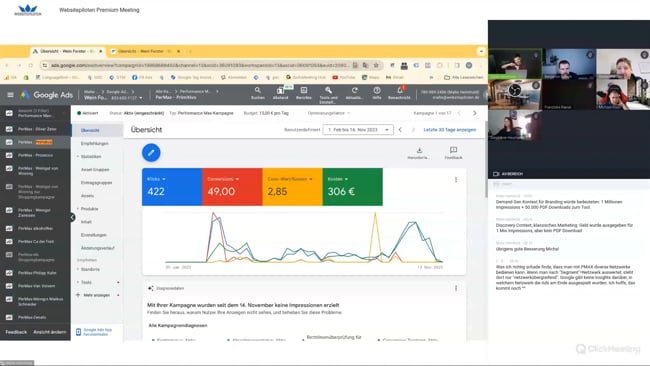This screenshot has width=650, height=366.
Task: Click the Feedback icon above the scorecard
Action: 453,153
